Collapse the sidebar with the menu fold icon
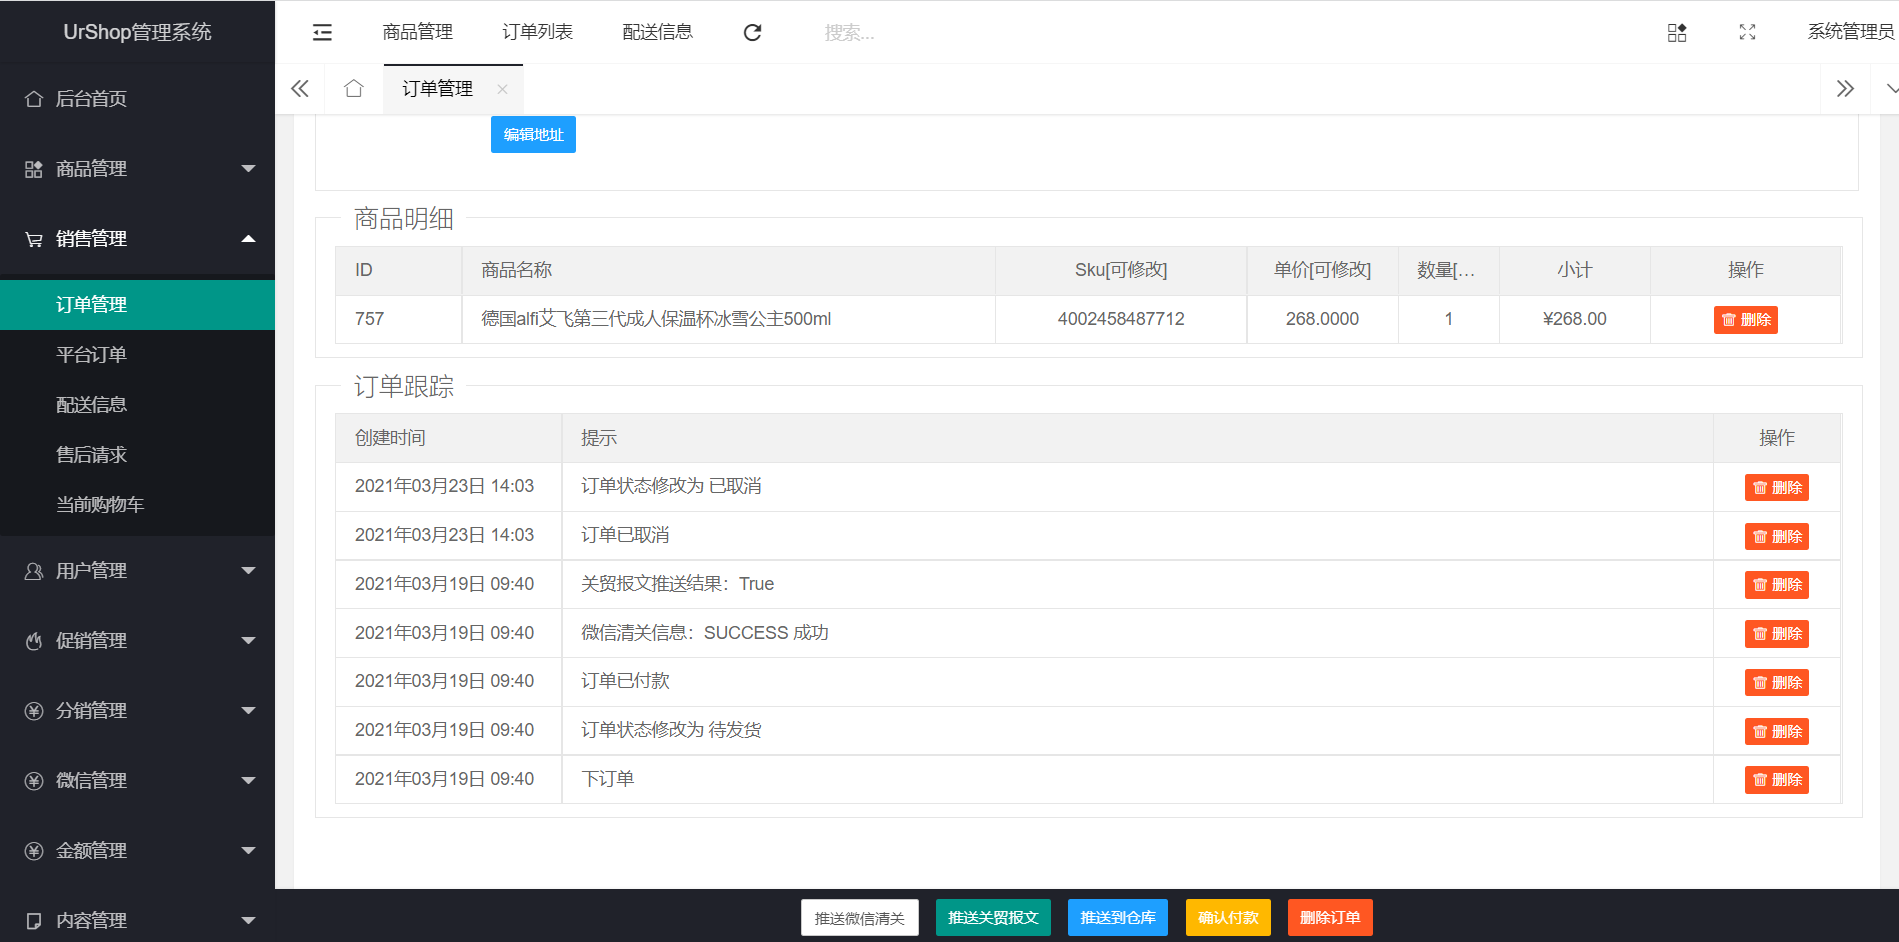The image size is (1899, 942). click(322, 33)
